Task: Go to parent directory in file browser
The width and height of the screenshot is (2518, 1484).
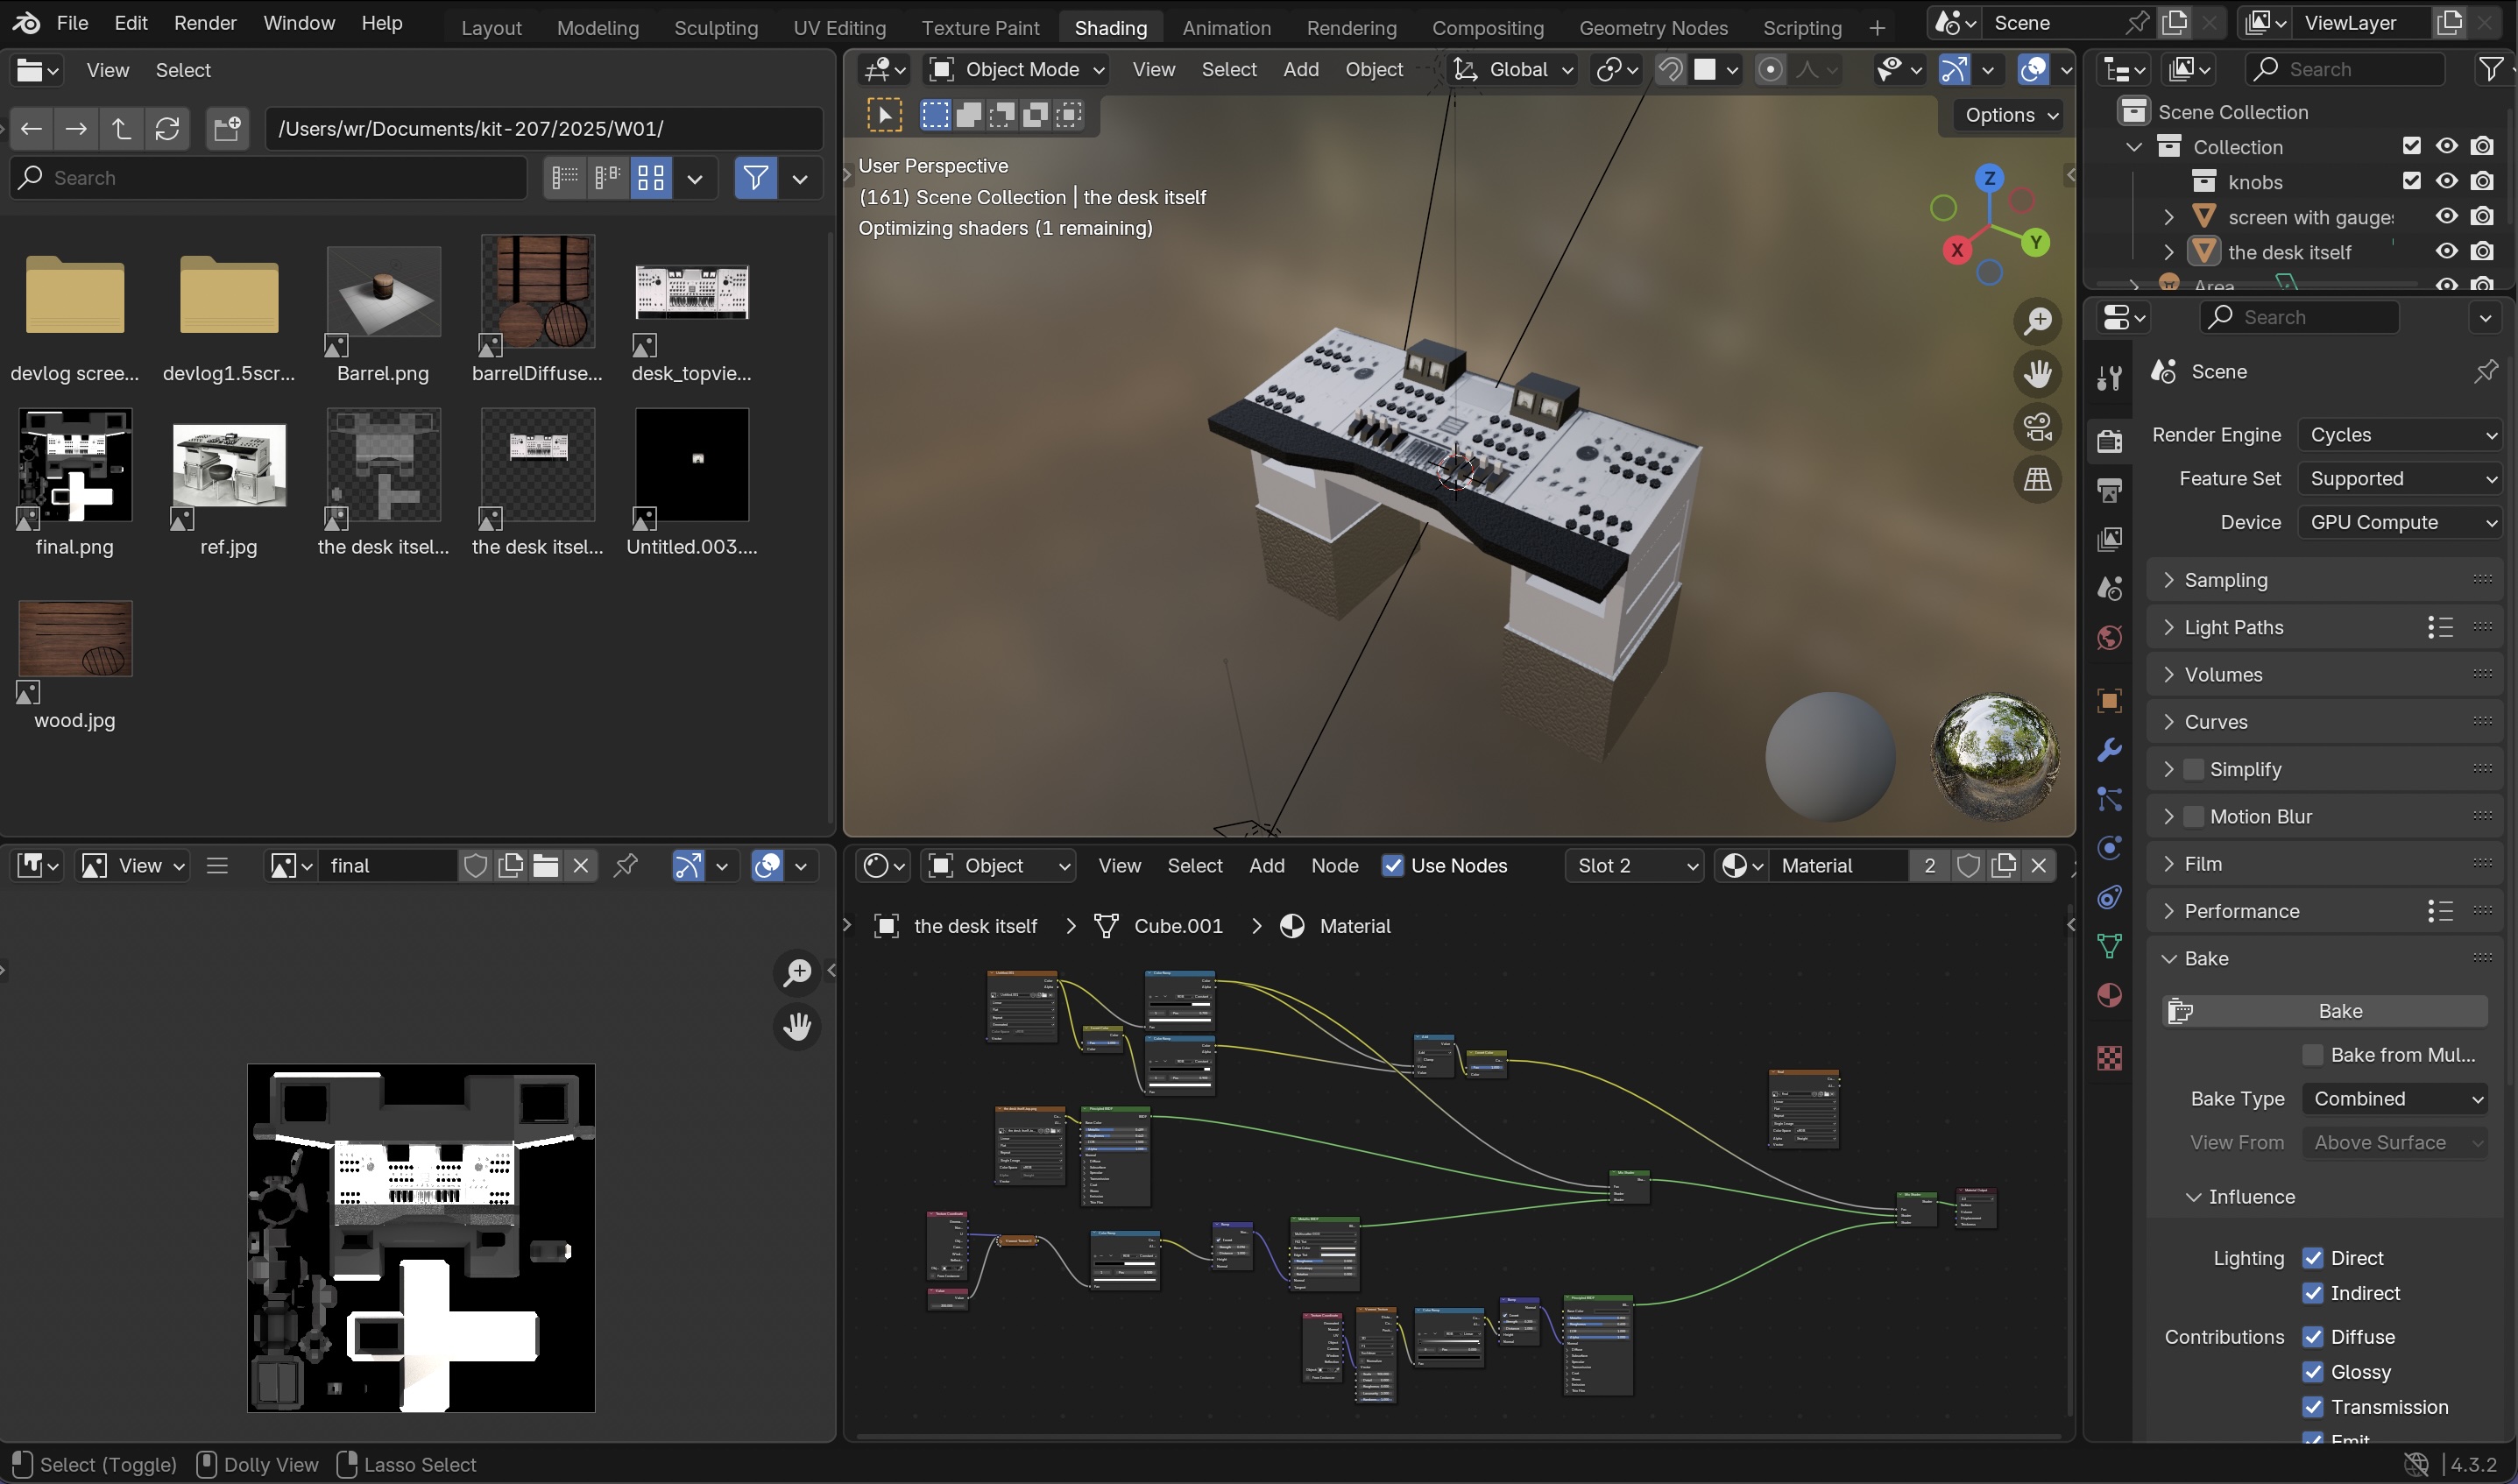Action: (x=121, y=129)
